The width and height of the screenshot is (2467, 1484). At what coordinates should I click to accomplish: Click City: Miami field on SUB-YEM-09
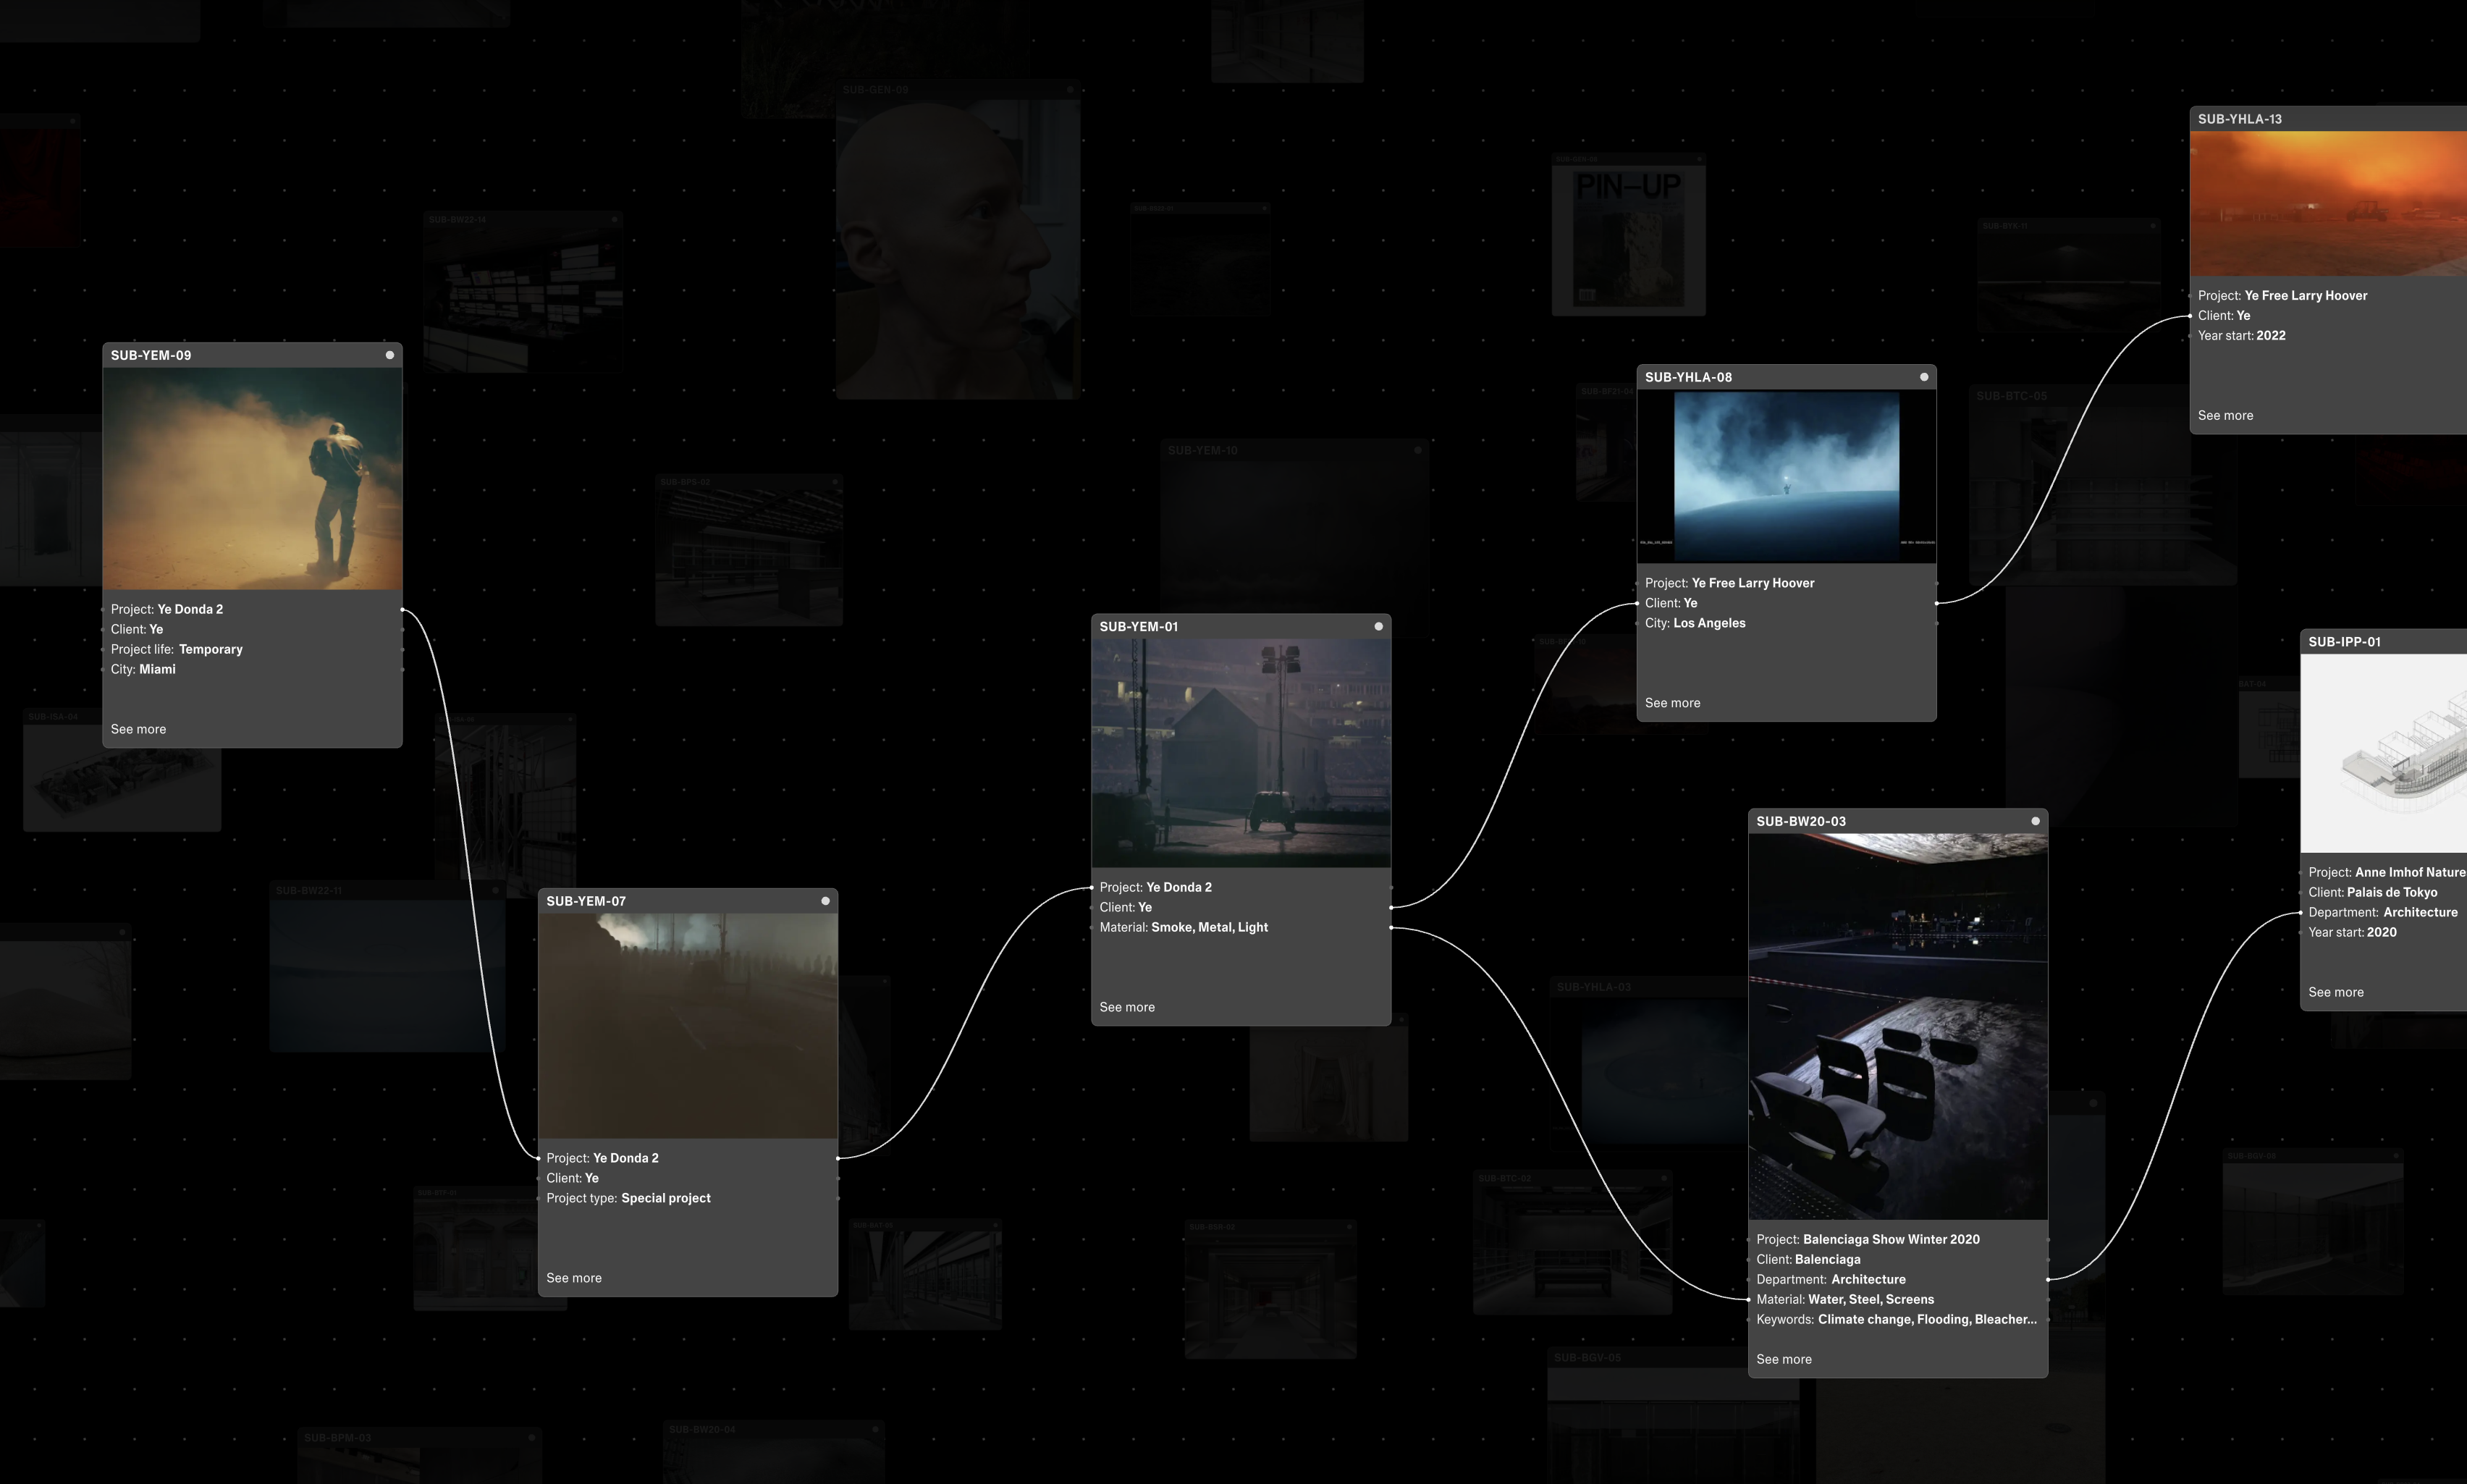click(x=143, y=669)
